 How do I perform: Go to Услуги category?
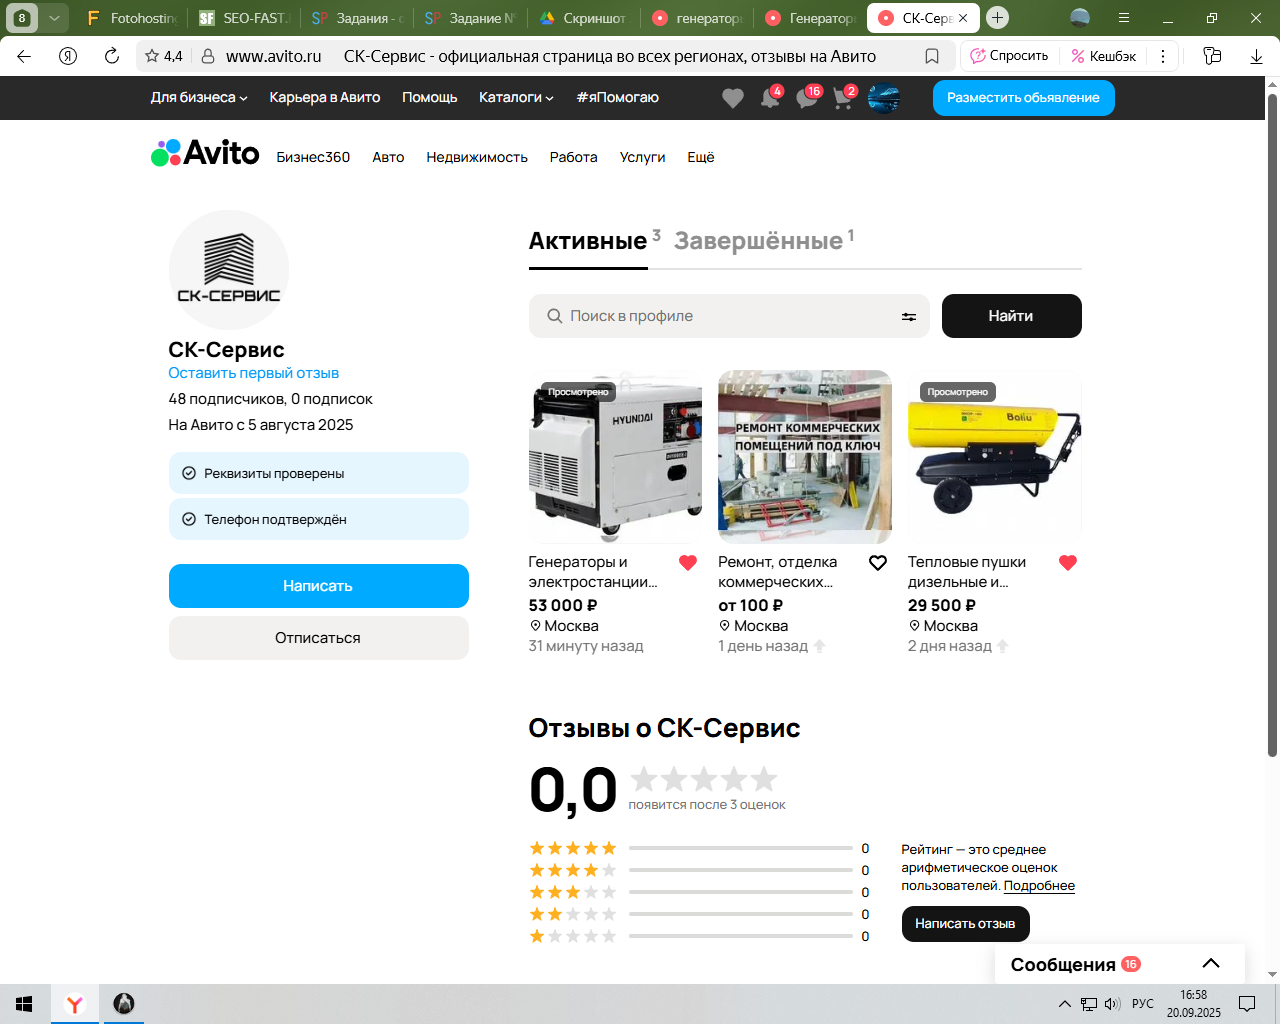click(642, 157)
